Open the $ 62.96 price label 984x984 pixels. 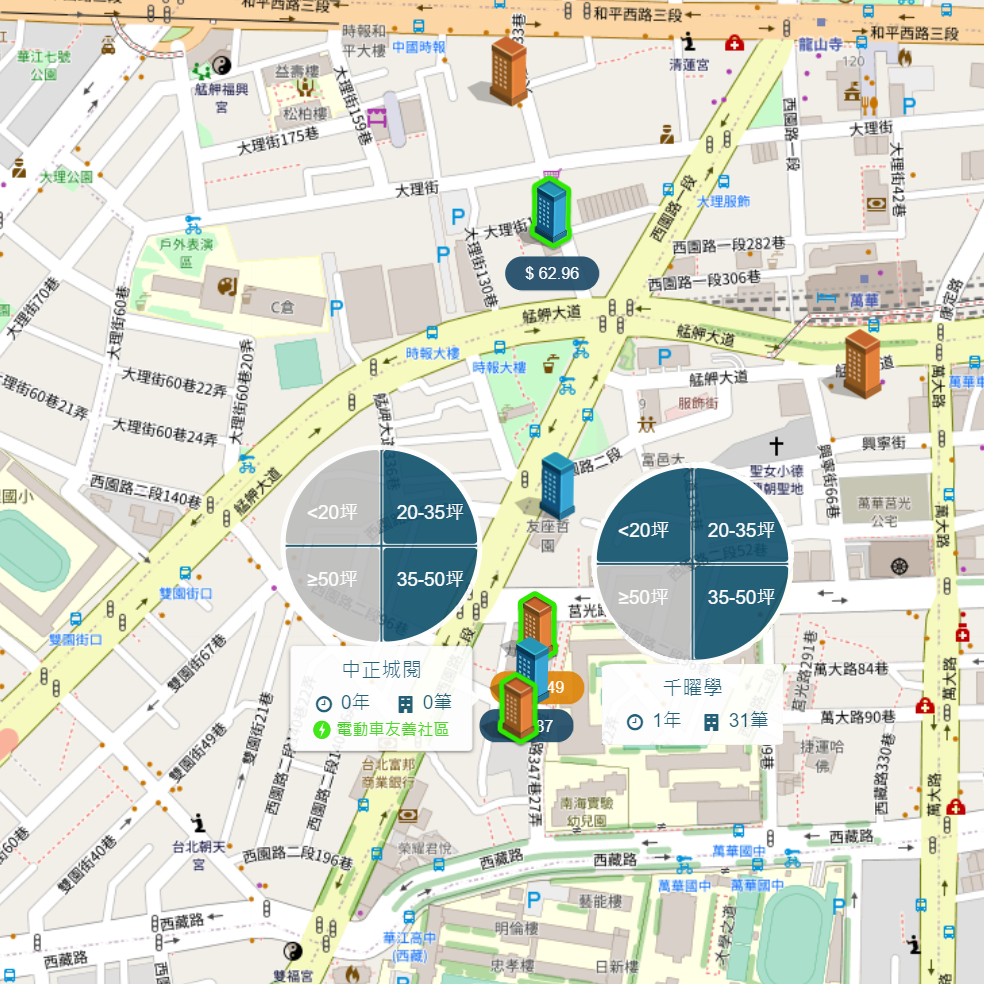click(552, 274)
